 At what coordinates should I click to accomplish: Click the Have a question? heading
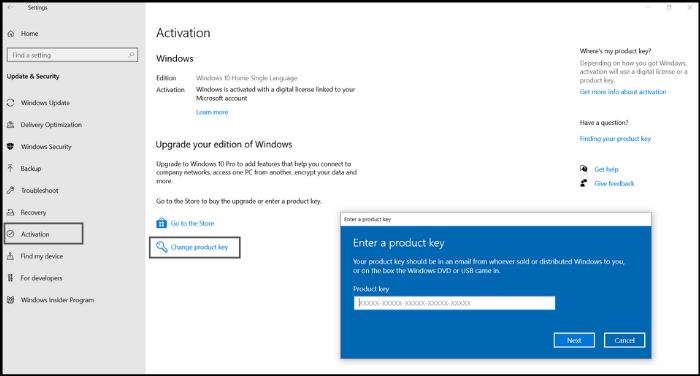coord(604,122)
